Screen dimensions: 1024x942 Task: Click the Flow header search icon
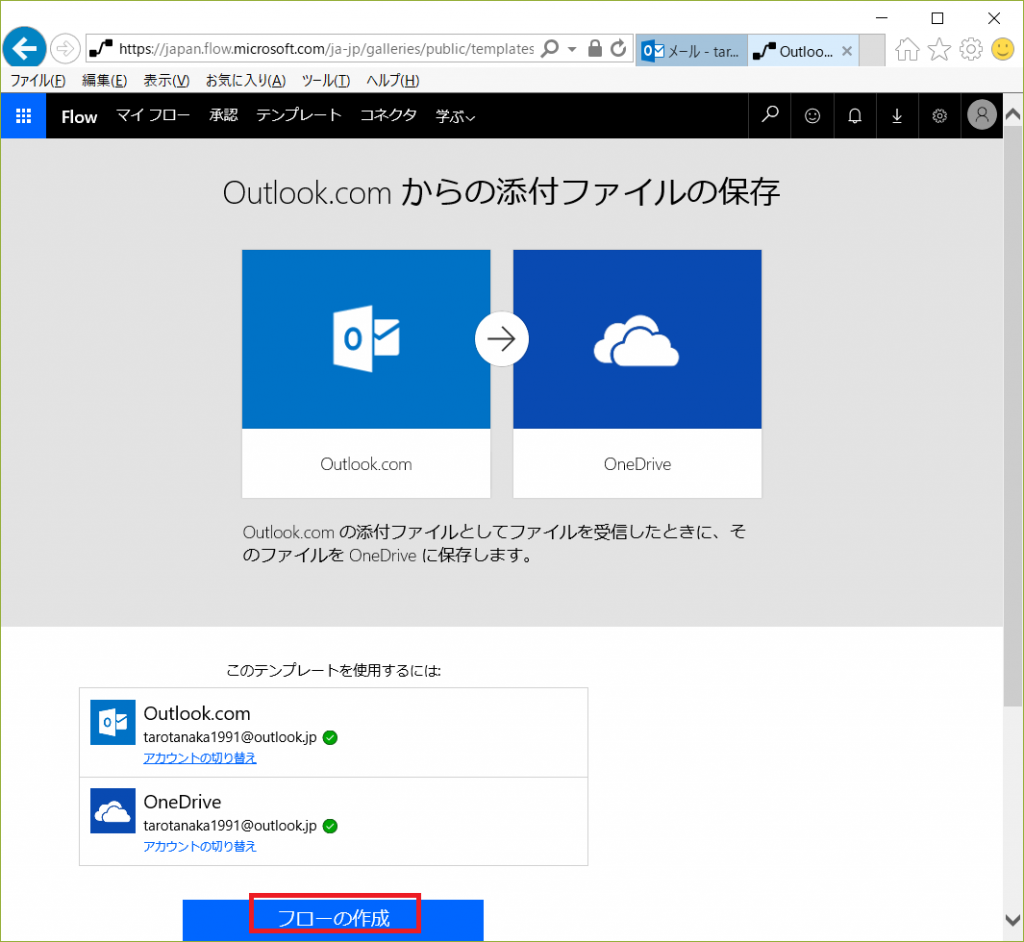(x=770, y=116)
